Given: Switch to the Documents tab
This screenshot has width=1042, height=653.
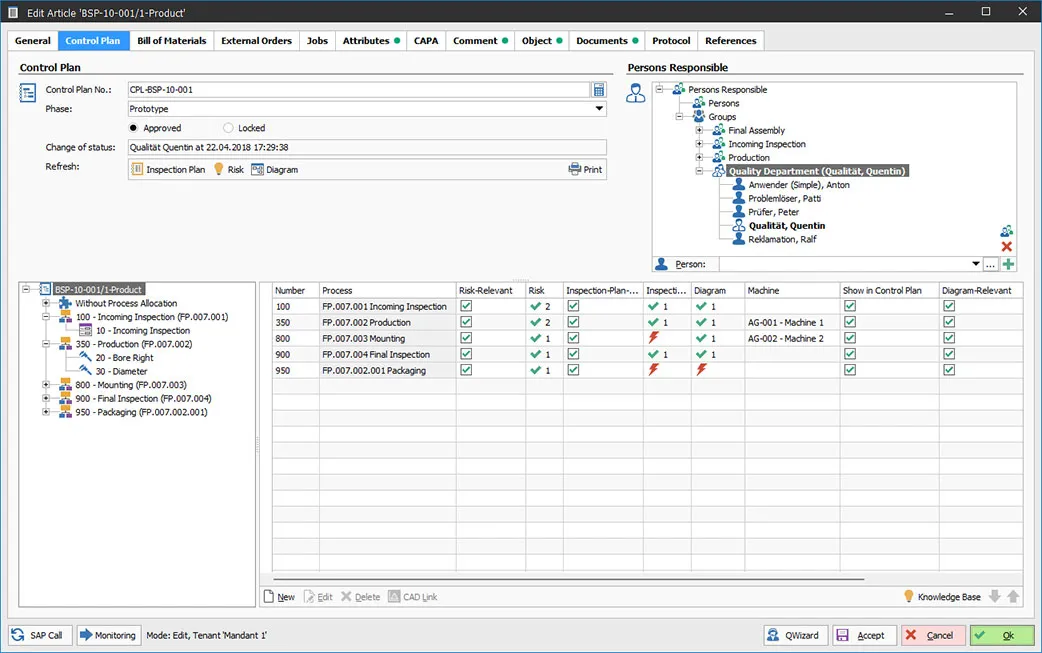Looking at the screenshot, I should [607, 41].
